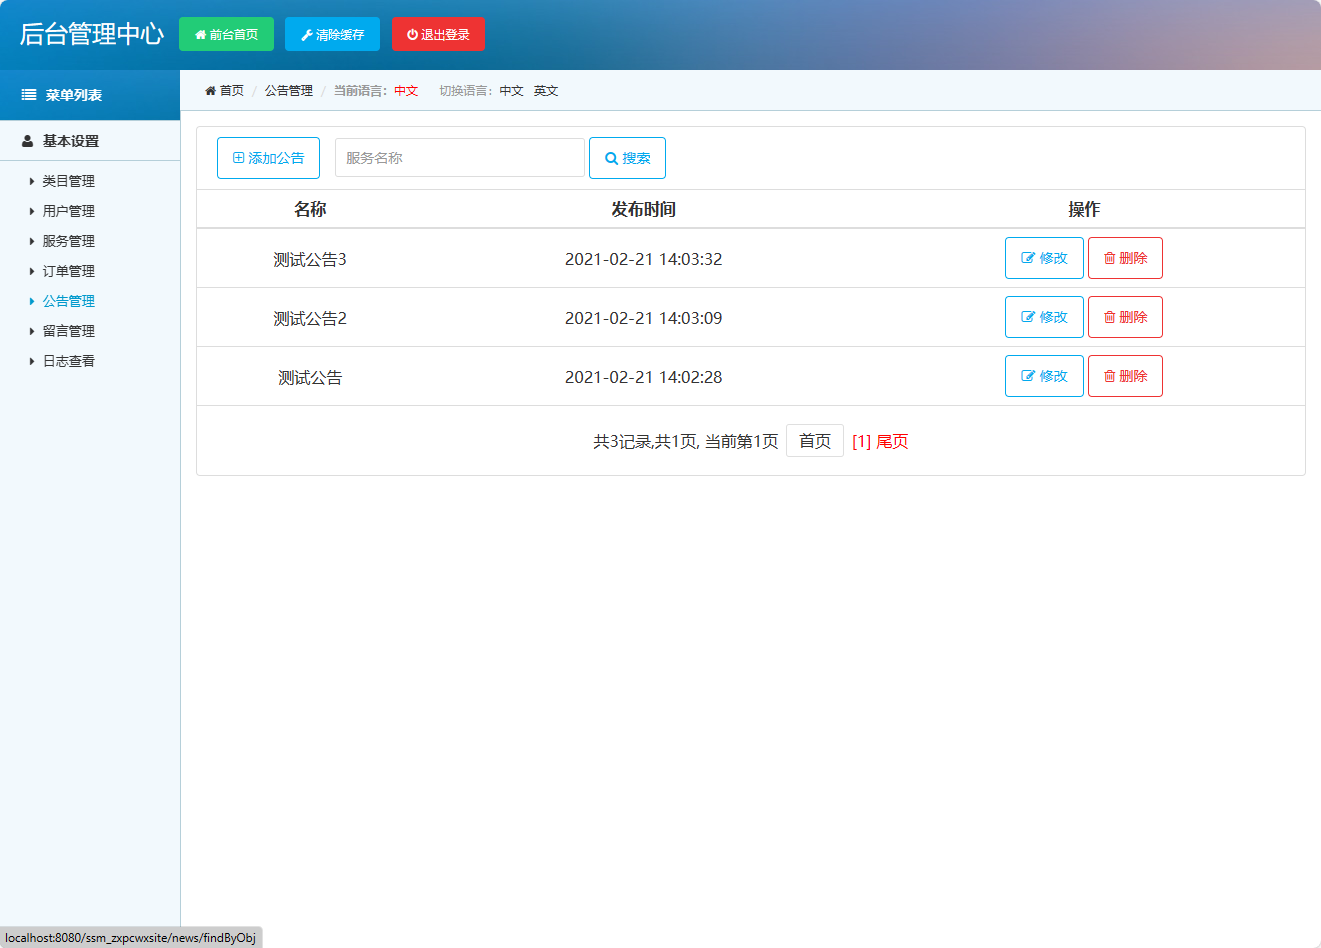Screen dimensions: 1321x948
Task: Click the edit icon on 测试公告3's 修改 button
Action: (x=1030, y=257)
